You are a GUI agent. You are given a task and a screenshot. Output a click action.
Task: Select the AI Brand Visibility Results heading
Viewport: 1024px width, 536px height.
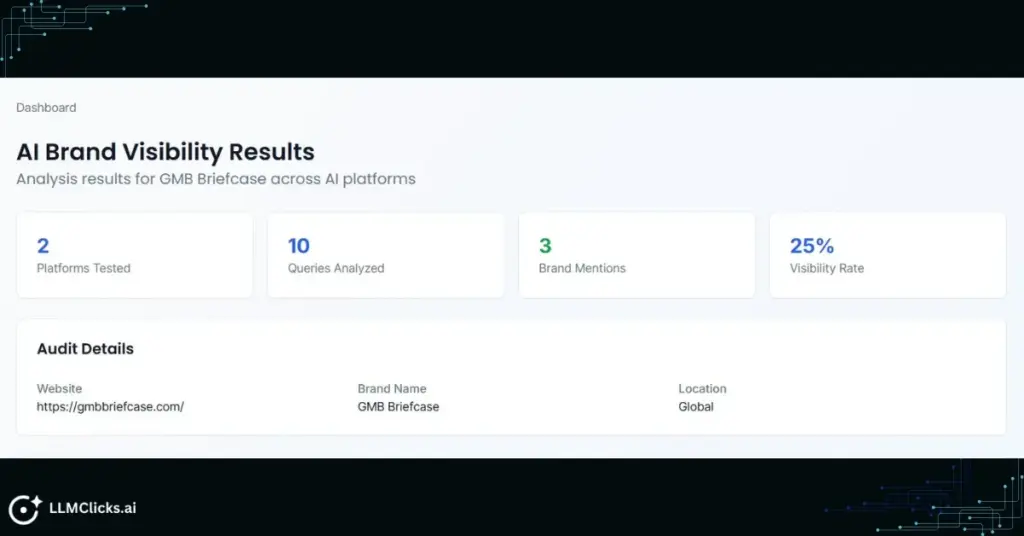(165, 151)
